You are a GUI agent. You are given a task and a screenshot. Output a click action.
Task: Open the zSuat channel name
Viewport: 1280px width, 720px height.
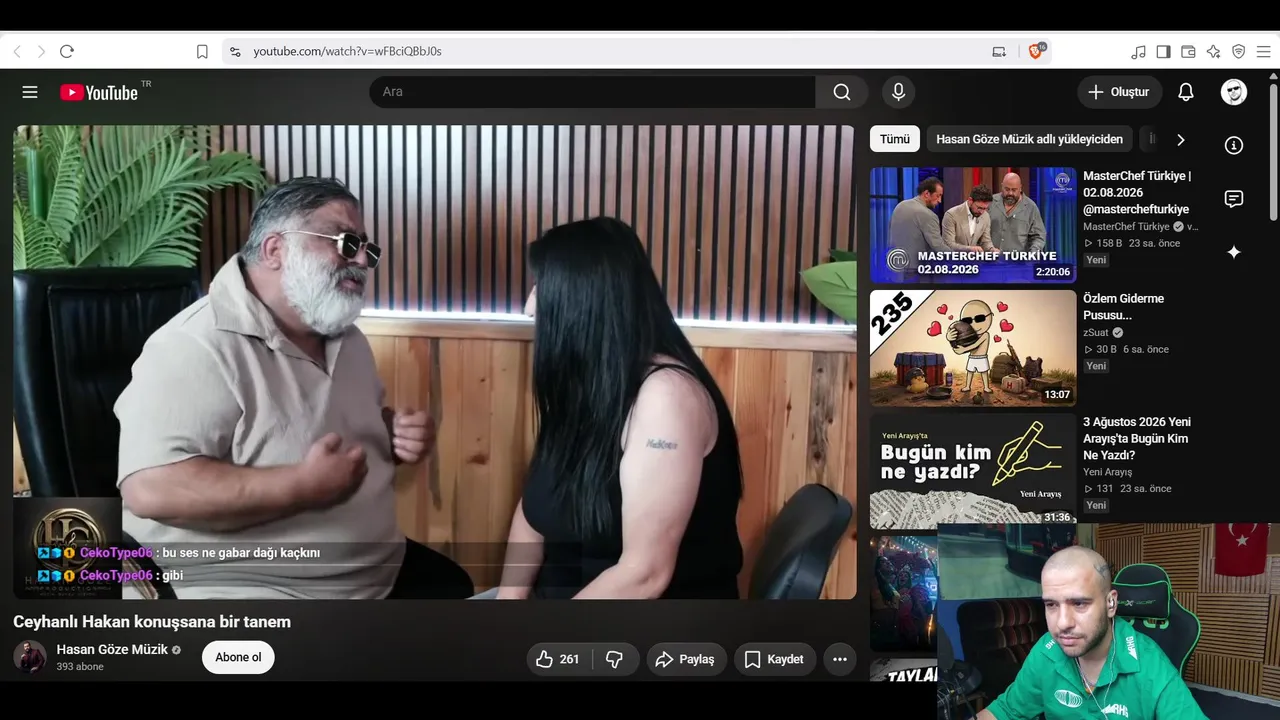tap(1097, 332)
